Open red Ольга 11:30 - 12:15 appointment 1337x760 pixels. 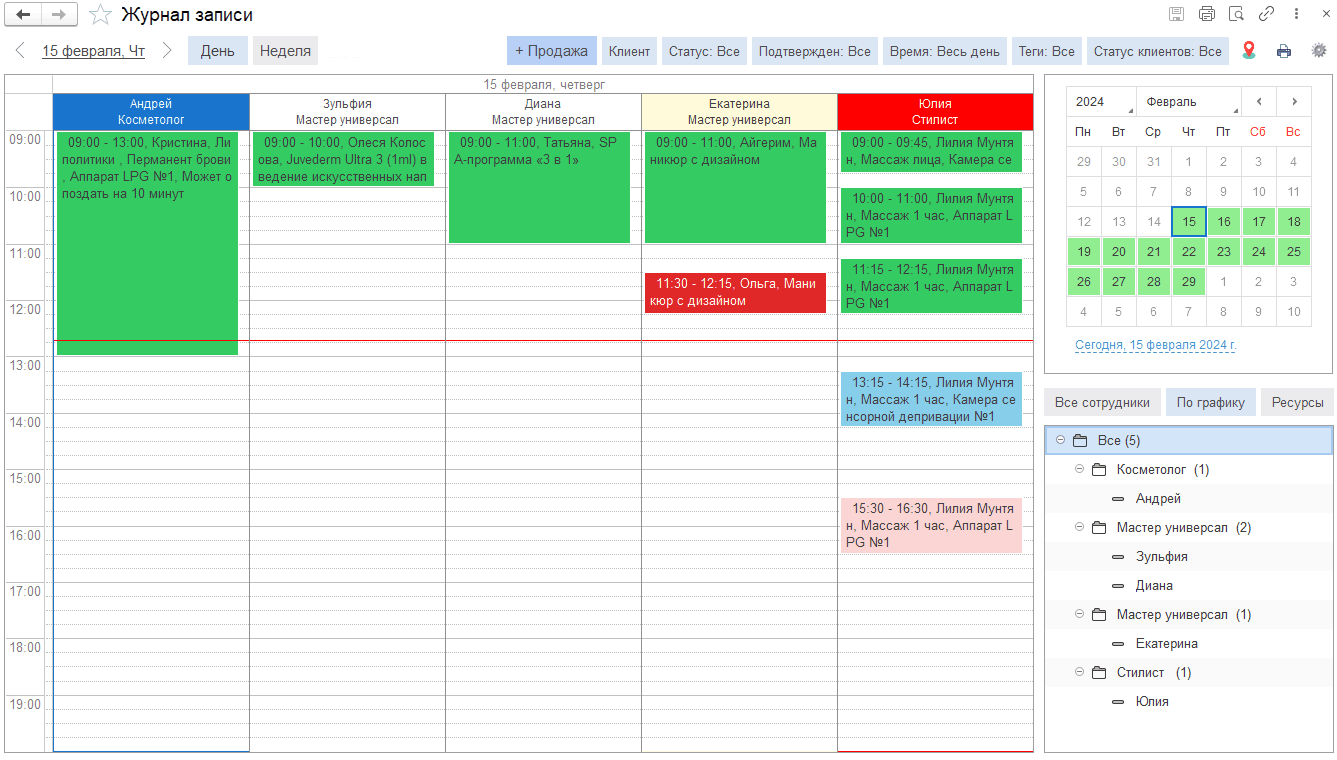735,293
